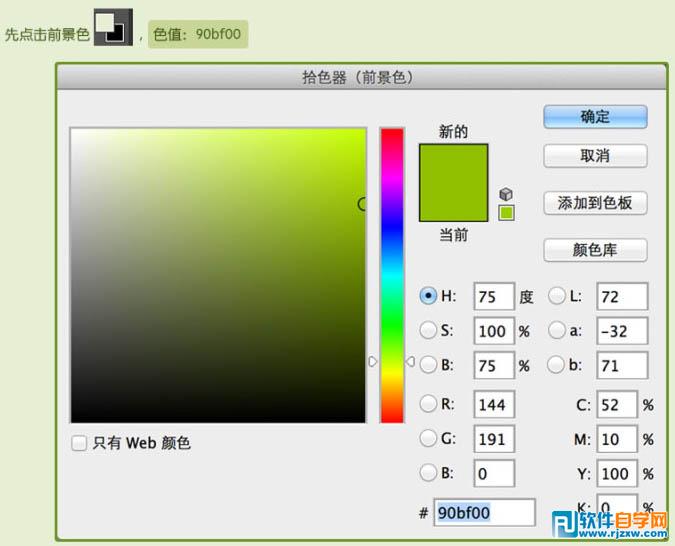Click the Lab b field showing 71
The height and width of the screenshot is (546, 675).
coord(622,365)
